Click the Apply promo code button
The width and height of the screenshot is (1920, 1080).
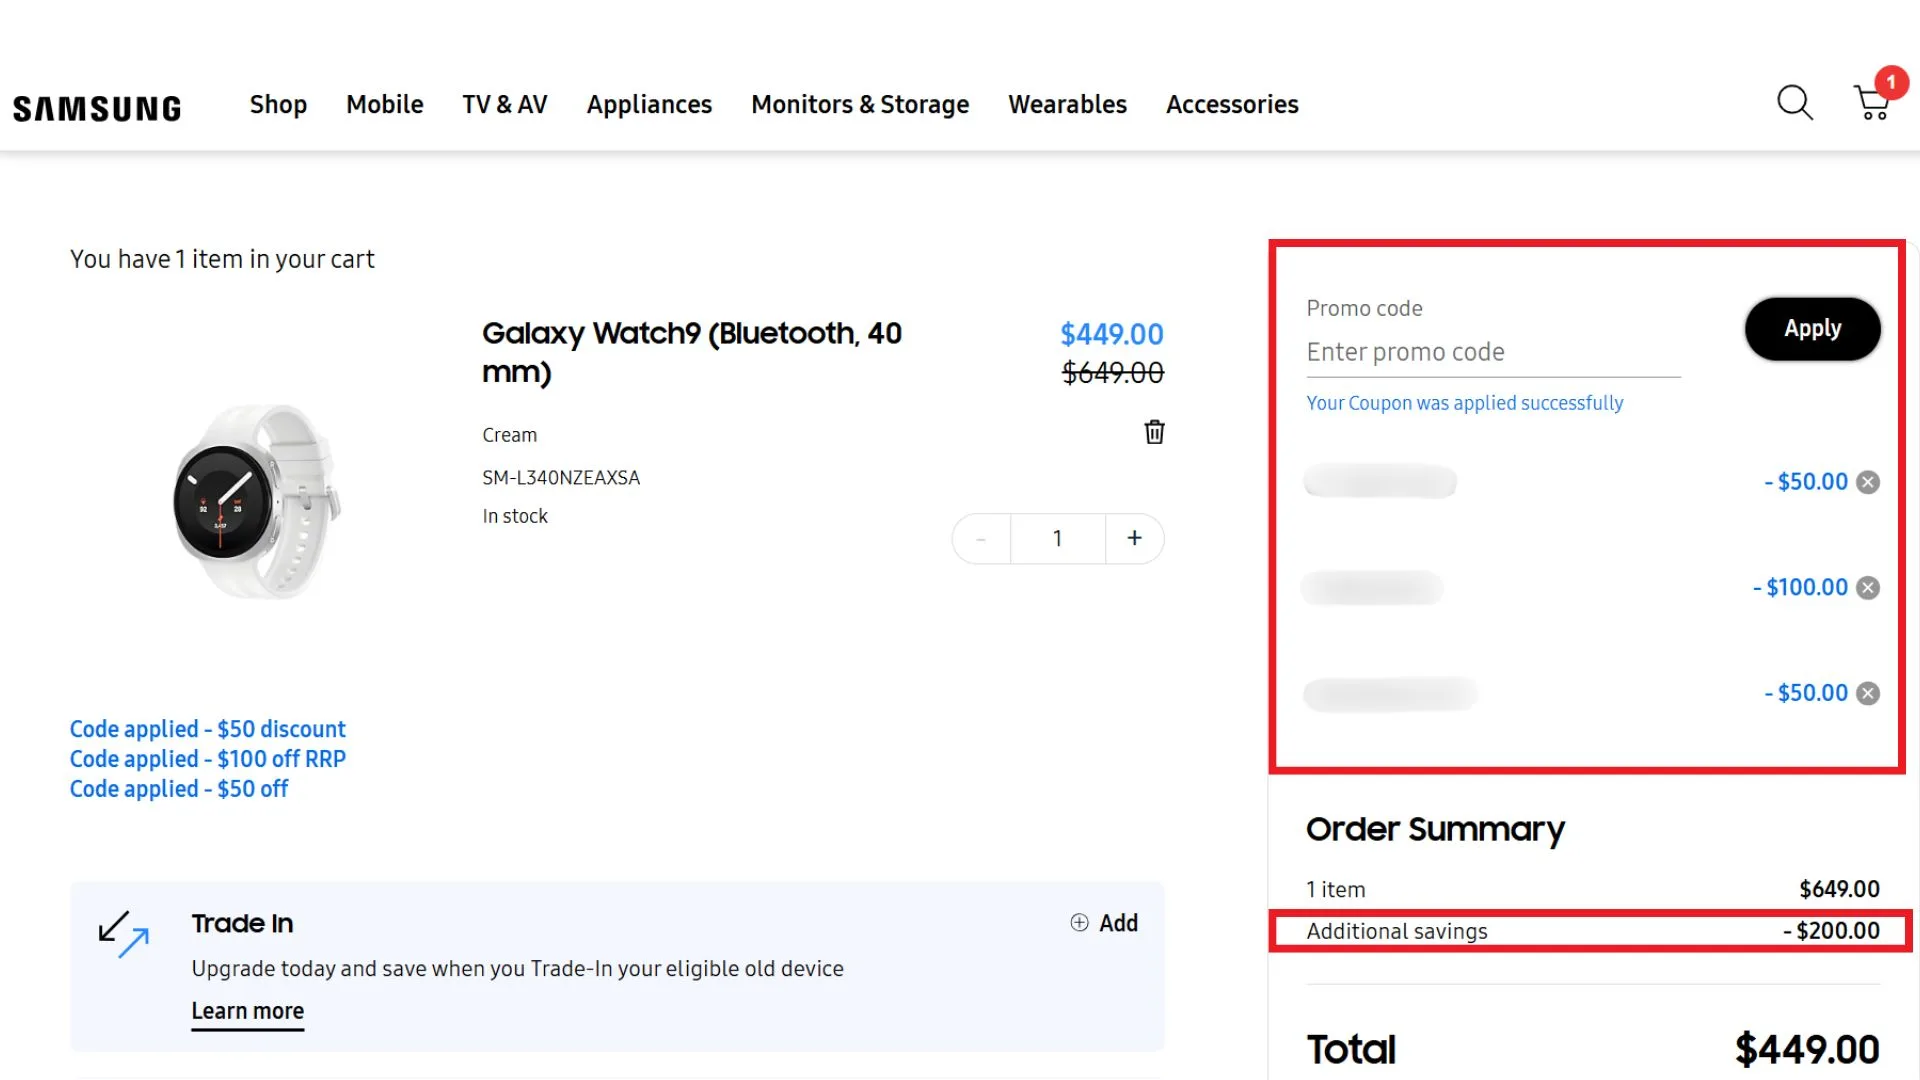(x=1812, y=329)
